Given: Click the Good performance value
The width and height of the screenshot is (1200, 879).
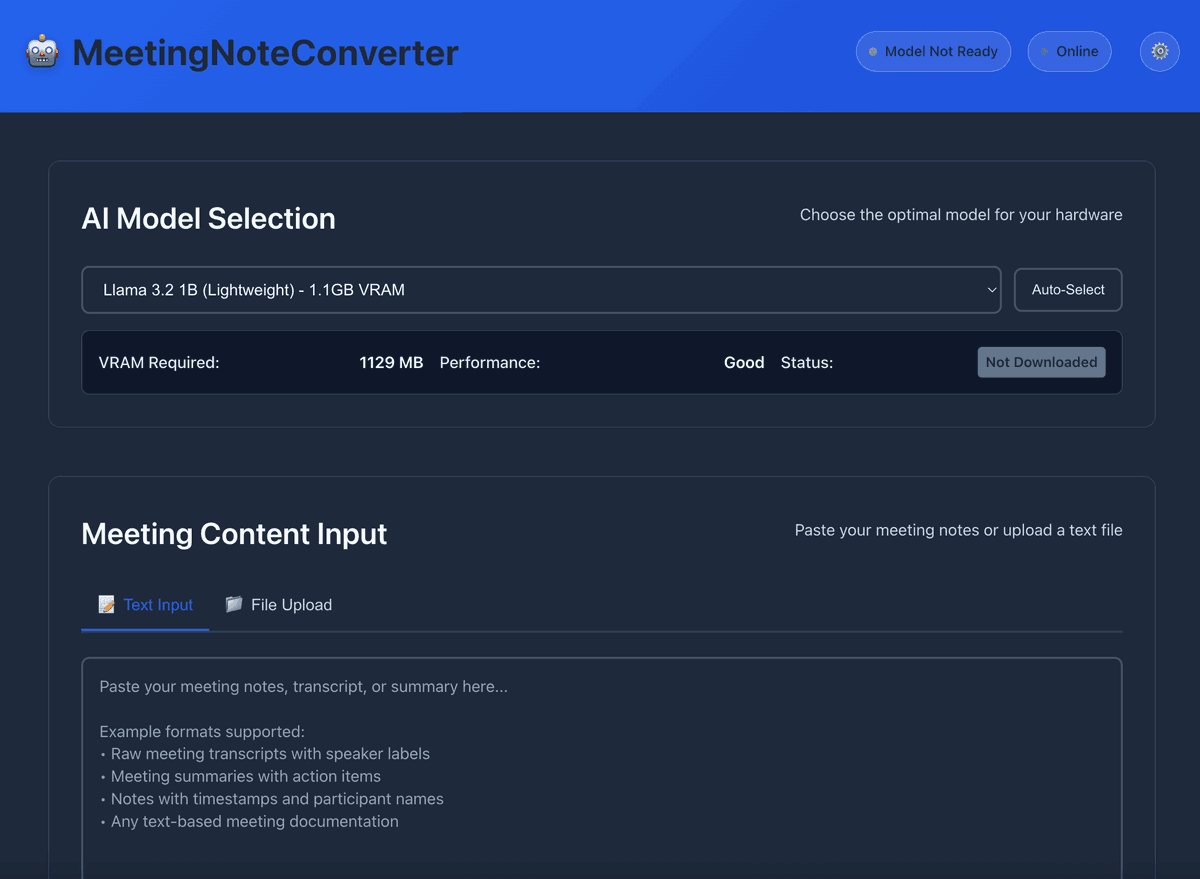Looking at the screenshot, I should (x=744, y=362).
